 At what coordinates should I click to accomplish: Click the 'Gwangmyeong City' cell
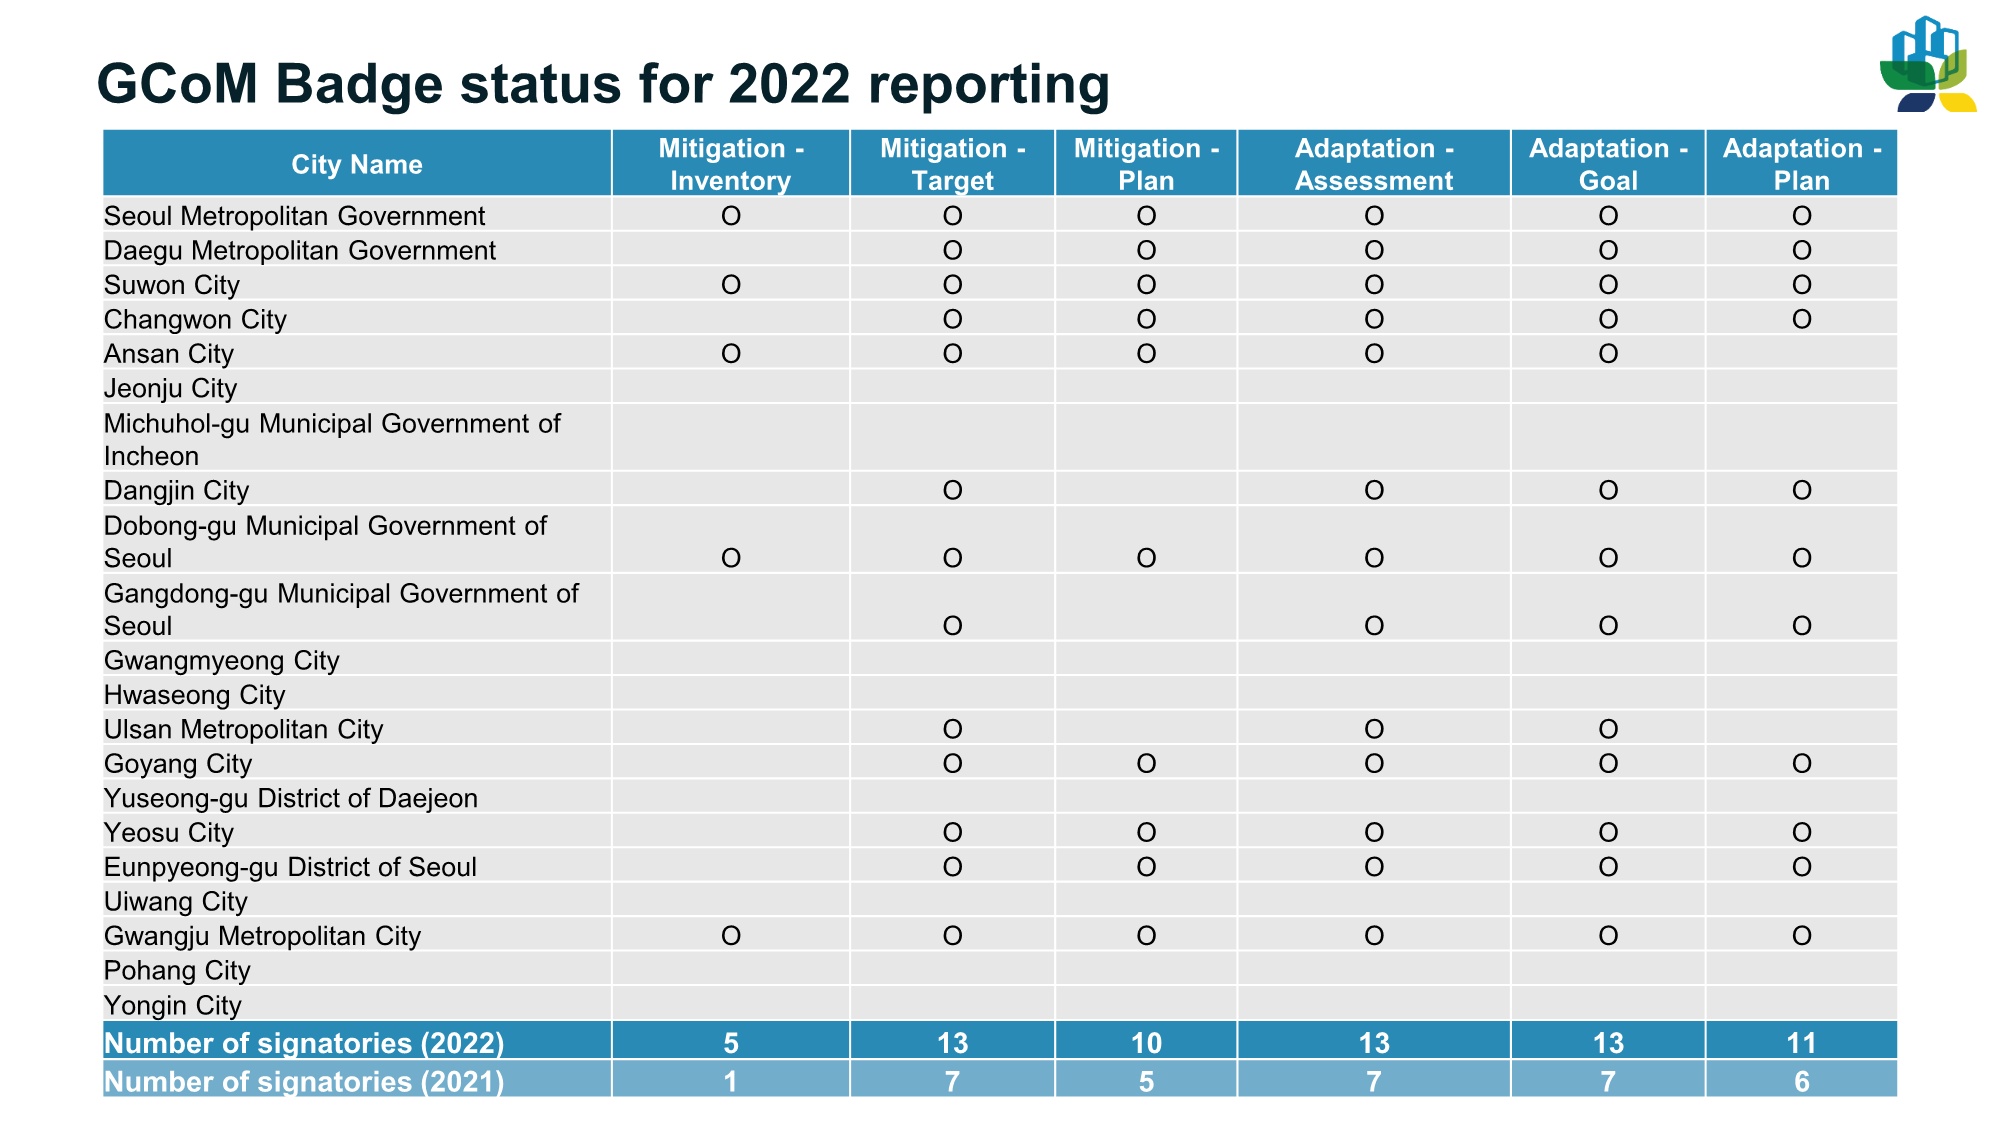(x=357, y=660)
